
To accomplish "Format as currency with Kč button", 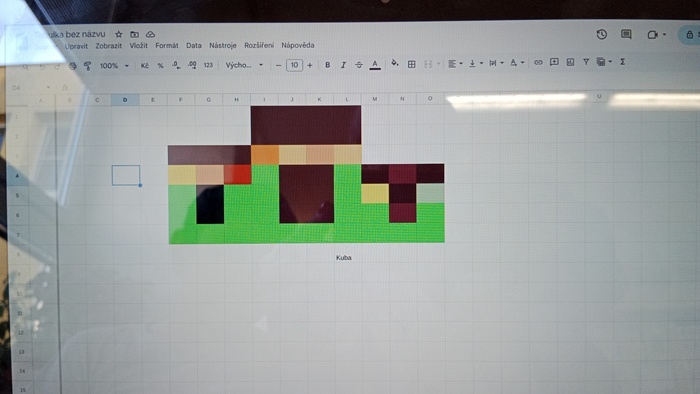I will click(145, 66).
